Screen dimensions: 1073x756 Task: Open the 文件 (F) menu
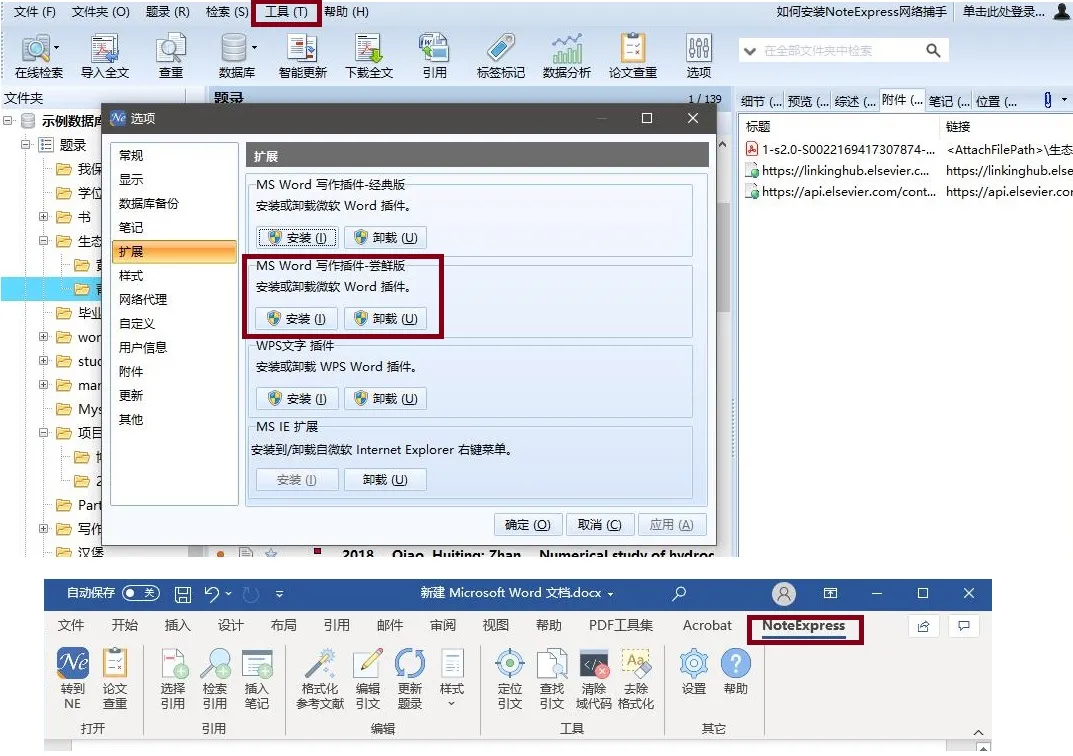pyautogui.click(x=34, y=12)
